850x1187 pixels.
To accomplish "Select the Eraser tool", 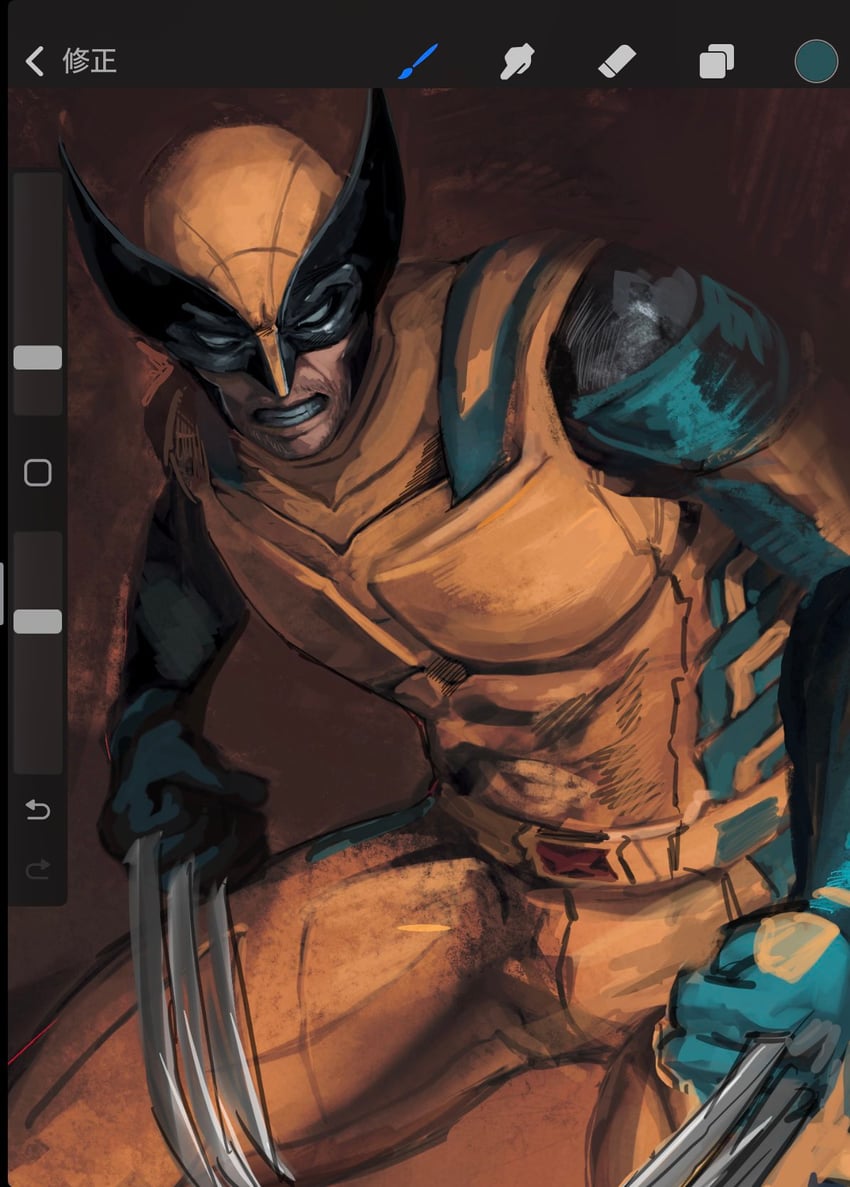I will (617, 61).
